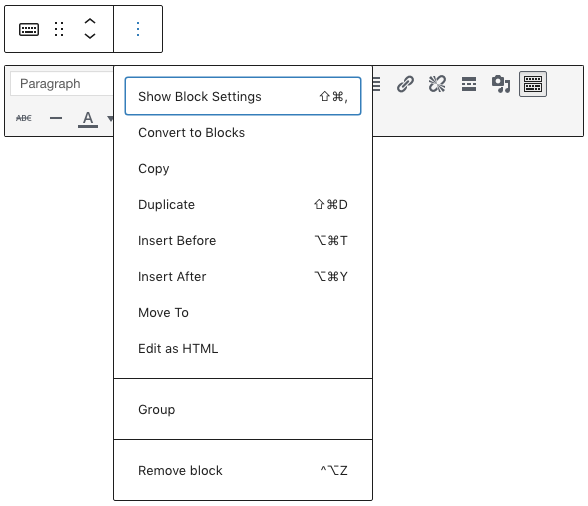Image resolution: width=588 pixels, height=506 pixels.
Task: Toggle the toolbar toggle keyboard icon
Action: pos(533,84)
